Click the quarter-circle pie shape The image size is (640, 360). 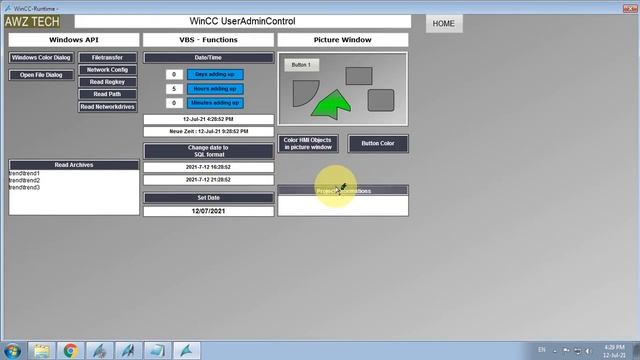click(x=304, y=92)
